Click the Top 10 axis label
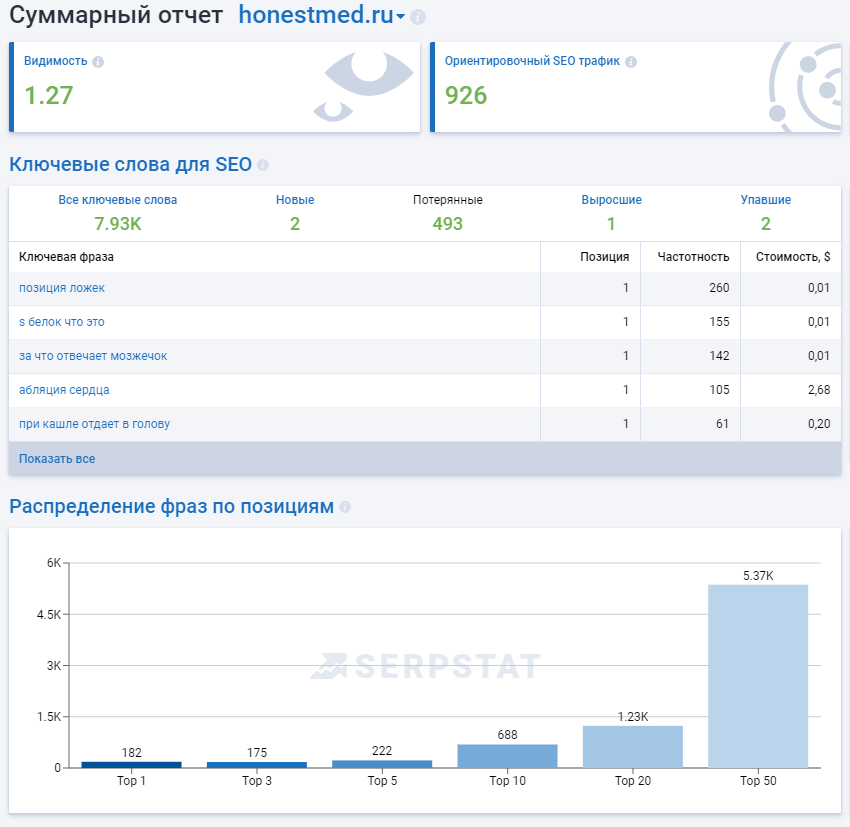The height and width of the screenshot is (827, 850). click(507, 781)
